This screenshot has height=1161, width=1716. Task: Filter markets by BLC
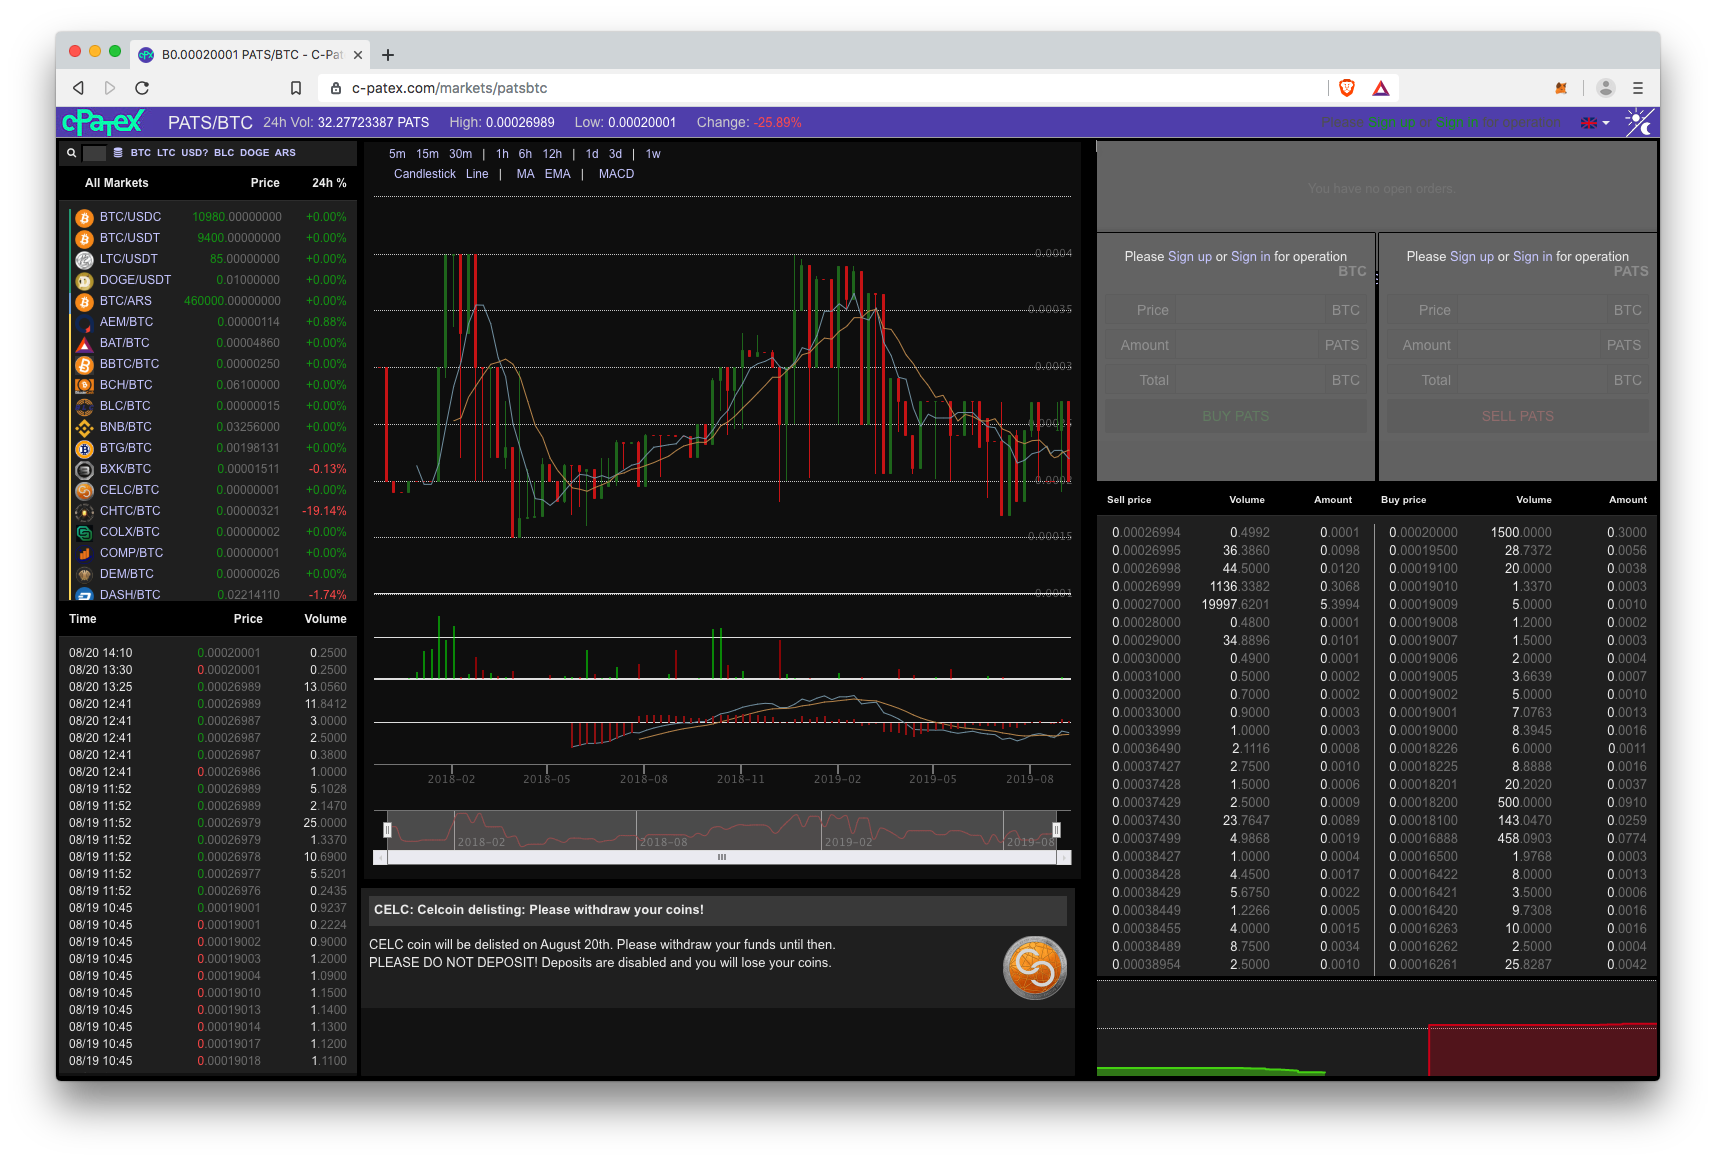(x=224, y=153)
